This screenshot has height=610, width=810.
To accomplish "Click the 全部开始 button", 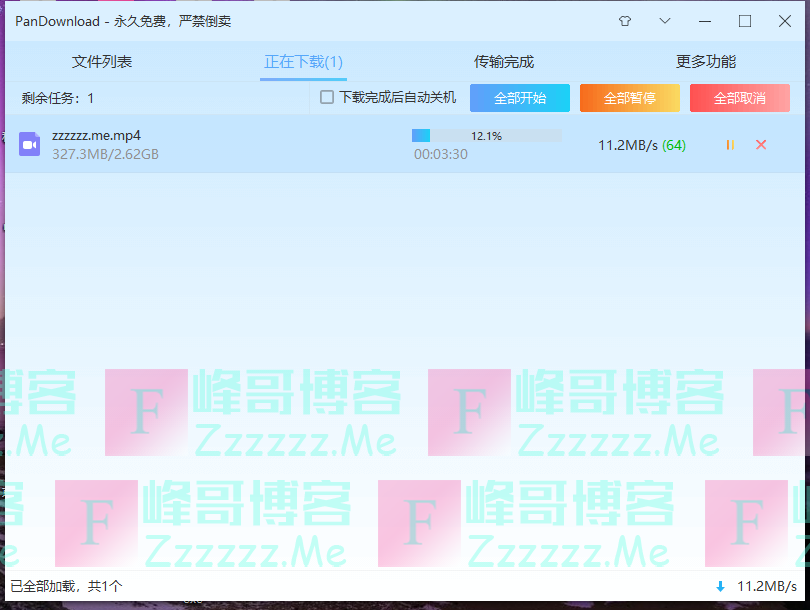I will coord(519,98).
